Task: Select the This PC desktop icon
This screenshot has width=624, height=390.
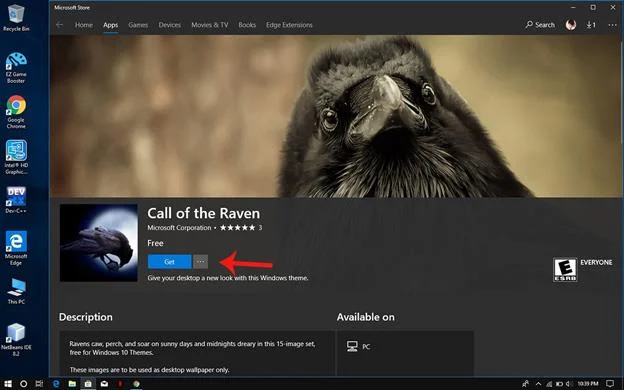Action: (x=16, y=292)
